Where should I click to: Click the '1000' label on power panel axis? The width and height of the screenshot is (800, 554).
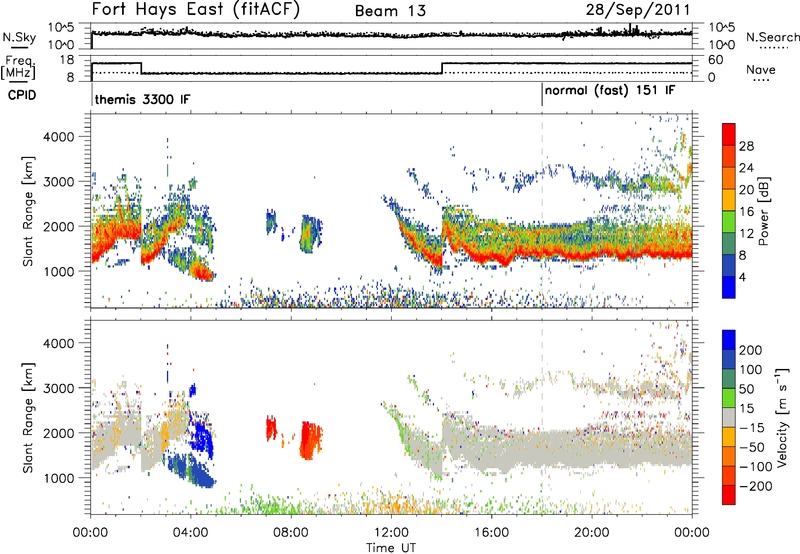coord(58,271)
